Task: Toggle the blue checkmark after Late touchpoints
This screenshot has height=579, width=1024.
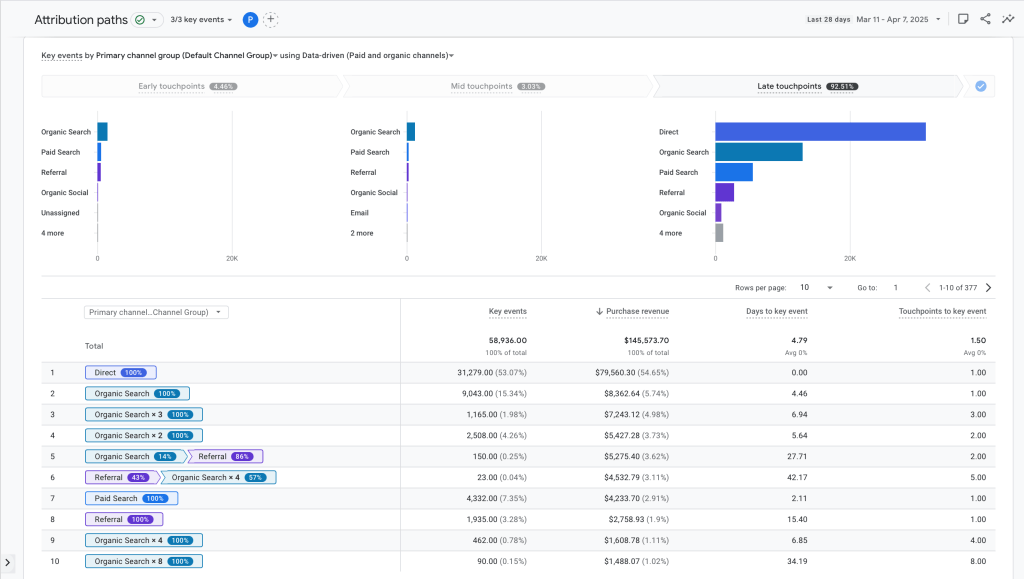Action: click(x=980, y=86)
